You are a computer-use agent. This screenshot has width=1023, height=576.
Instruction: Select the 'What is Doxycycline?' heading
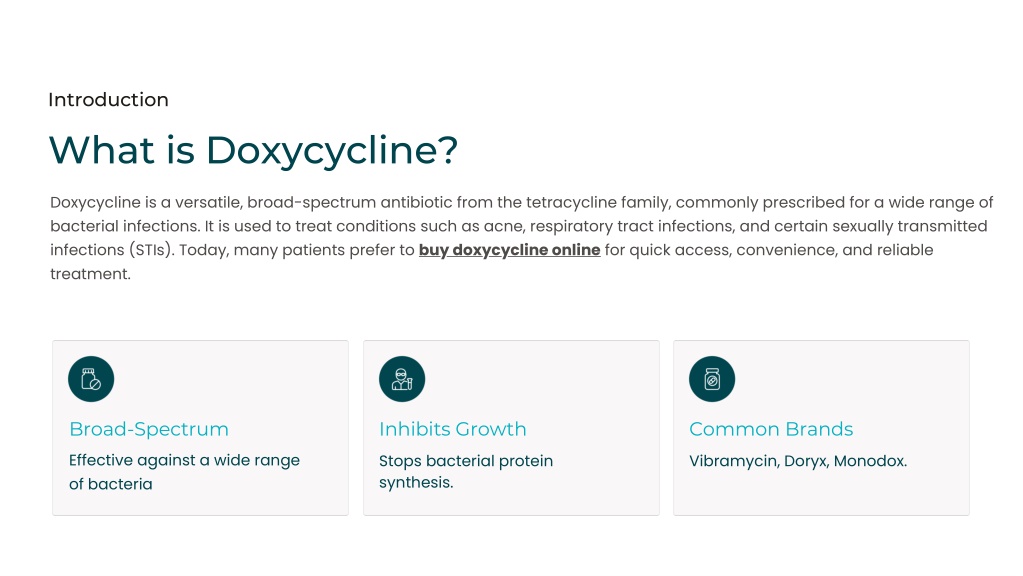[253, 150]
